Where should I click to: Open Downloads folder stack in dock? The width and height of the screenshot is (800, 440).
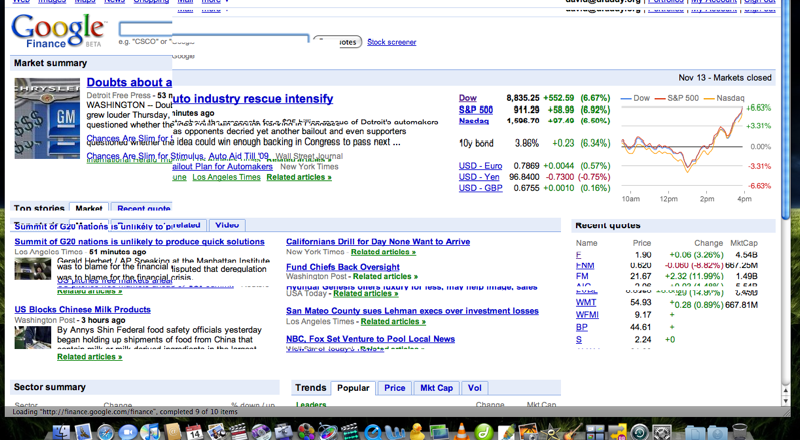717,433
